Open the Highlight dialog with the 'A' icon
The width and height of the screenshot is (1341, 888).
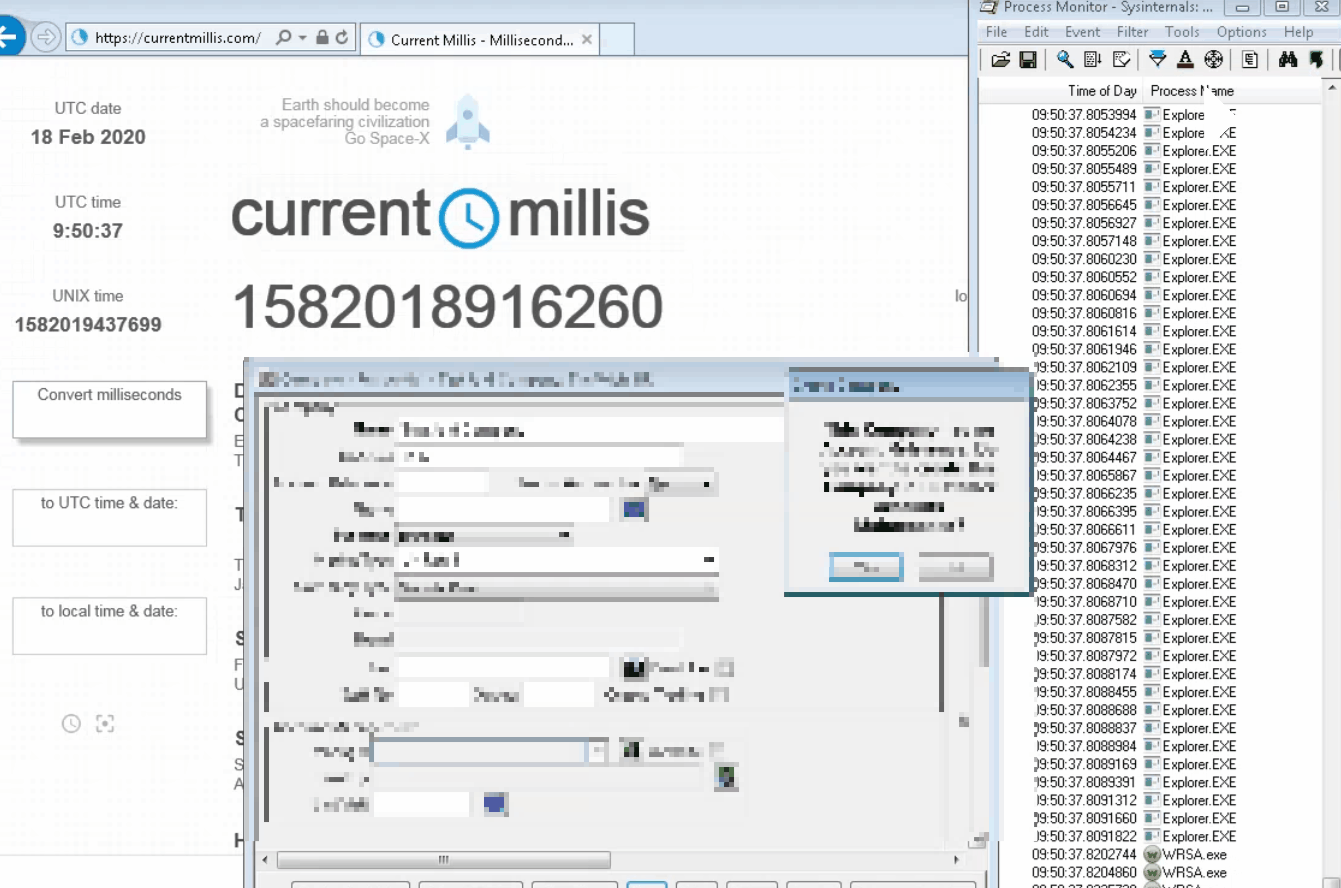coord(1185,60)
